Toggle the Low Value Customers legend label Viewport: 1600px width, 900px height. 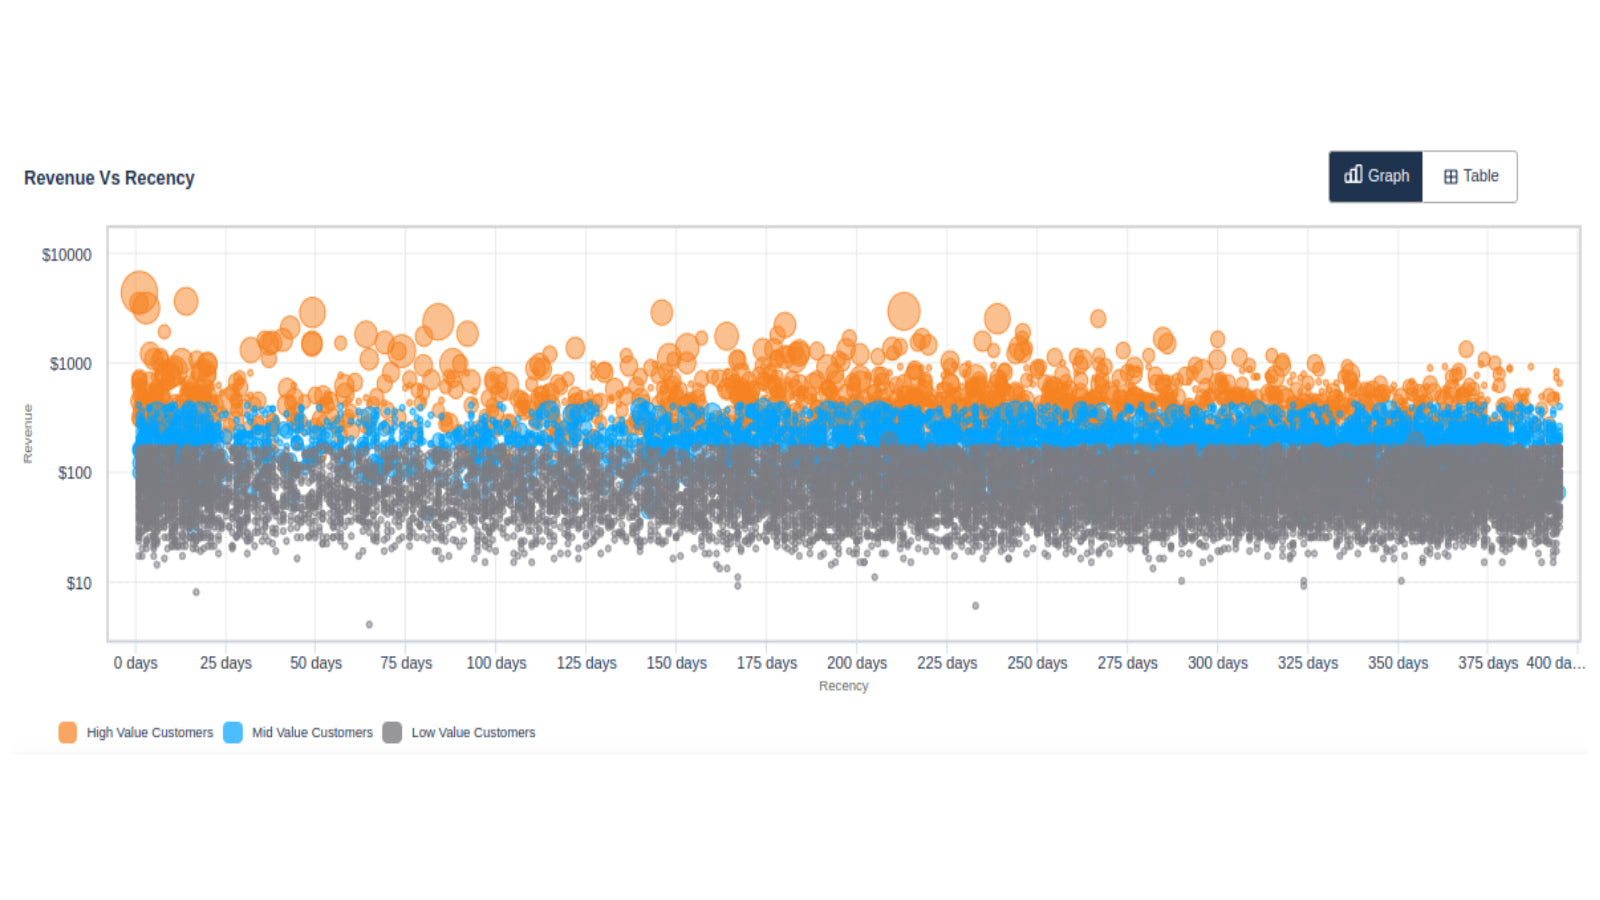(473, 733)
